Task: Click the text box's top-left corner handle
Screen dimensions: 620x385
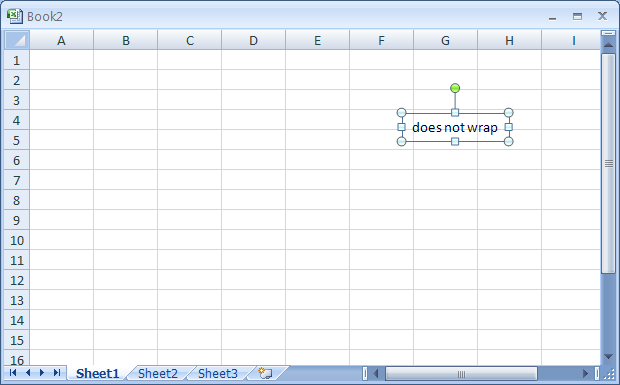Action: click(x=401, y=113)
